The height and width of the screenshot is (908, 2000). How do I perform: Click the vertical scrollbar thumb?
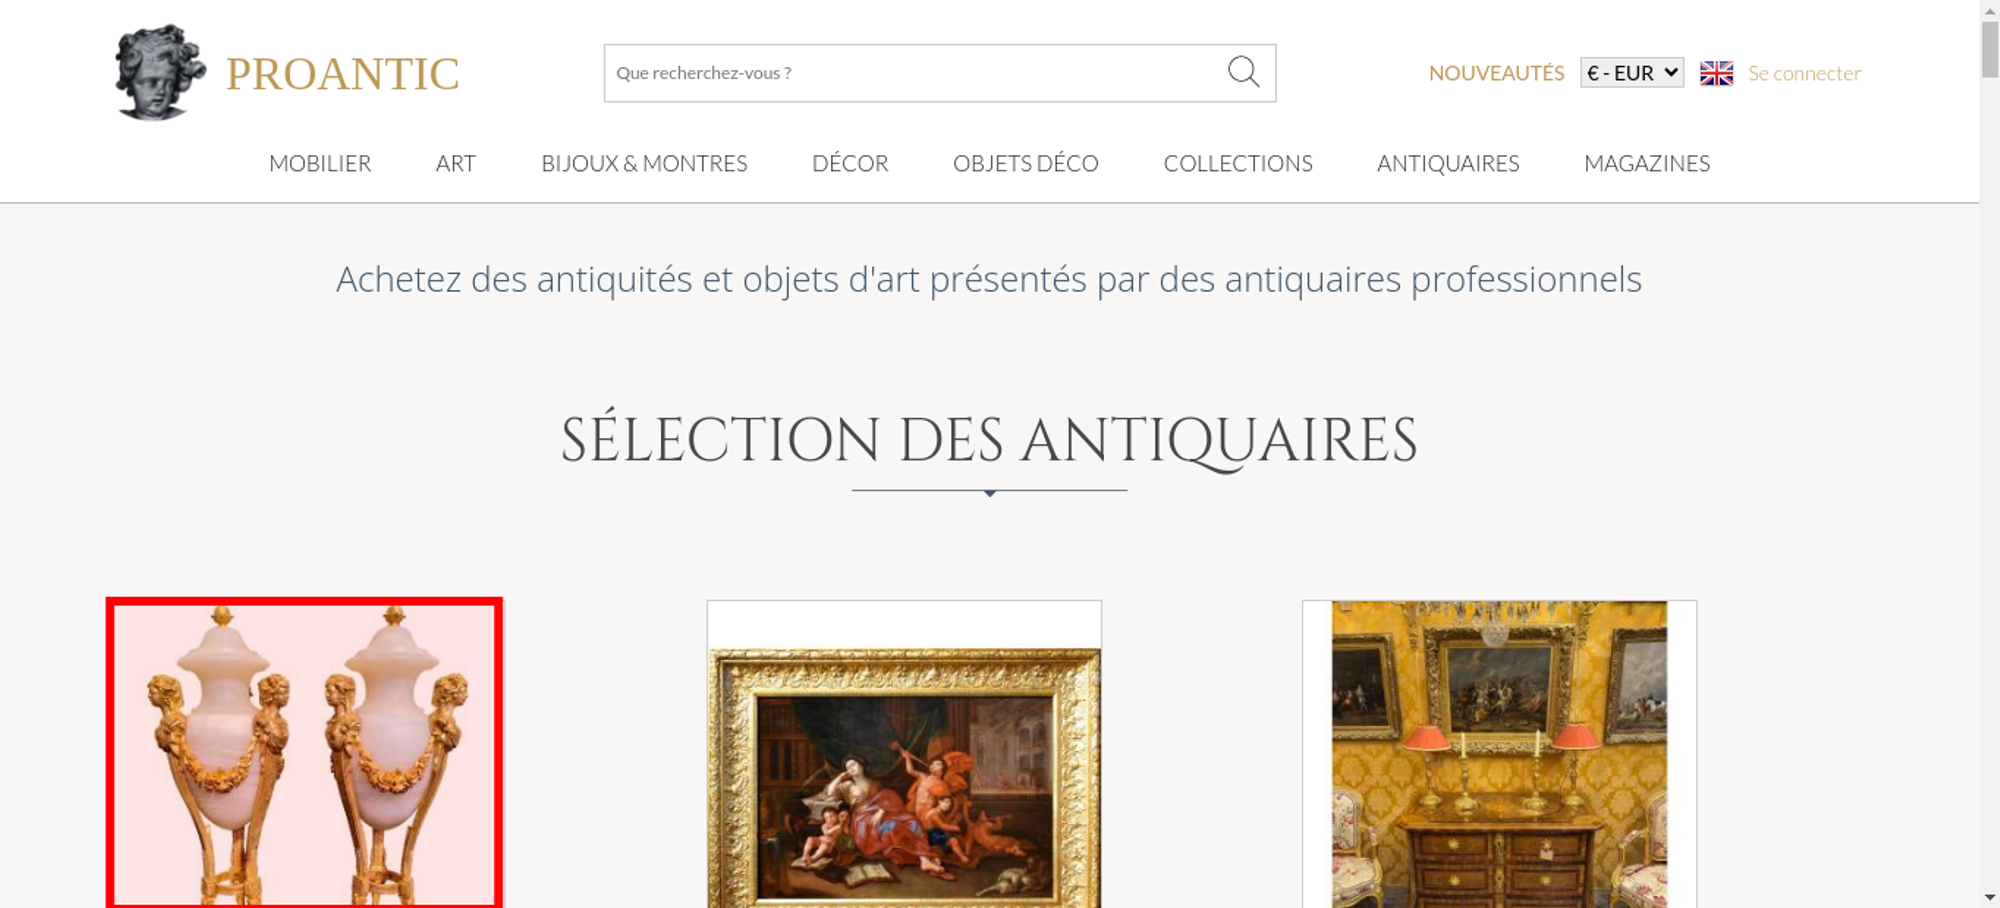click(x=1990, y=48)
